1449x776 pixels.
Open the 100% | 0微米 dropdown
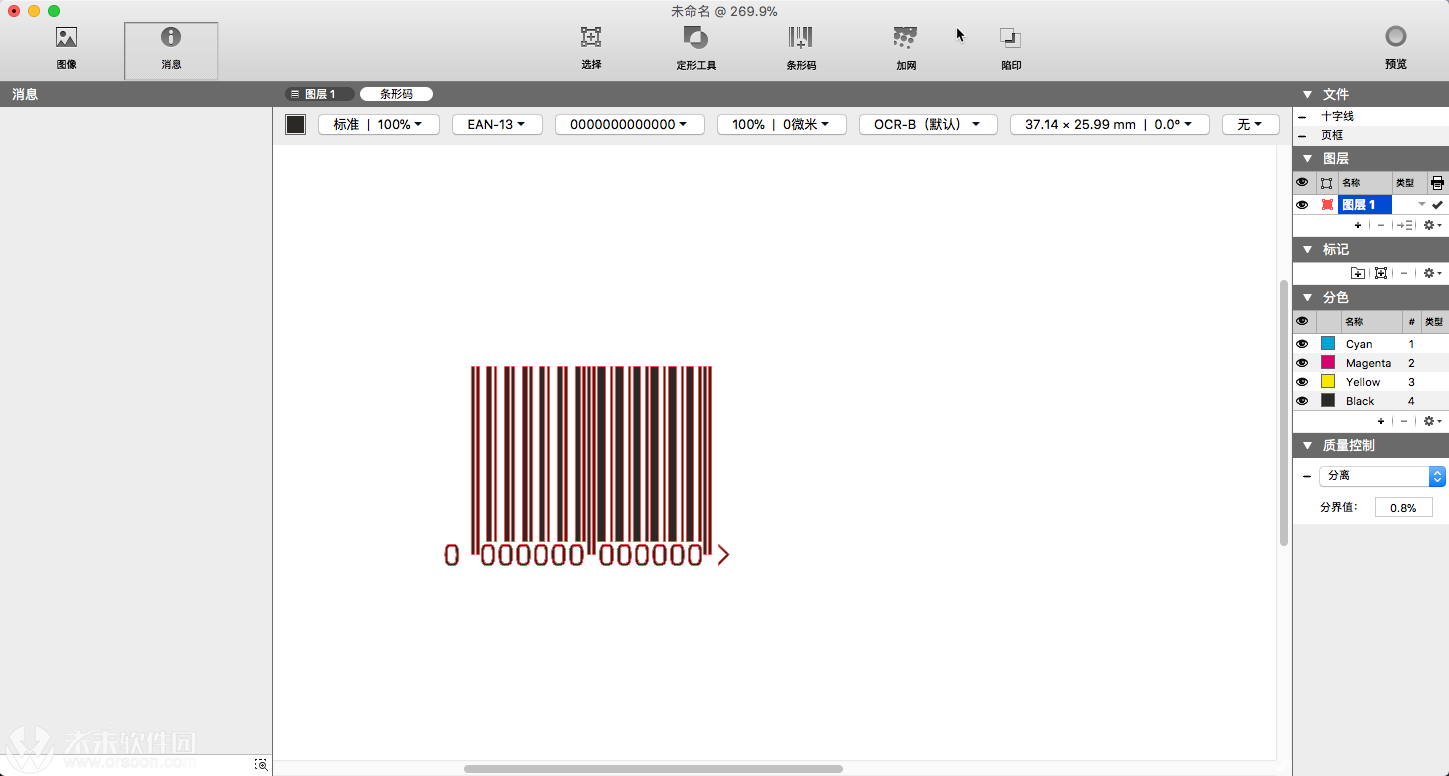coord(782,124)
